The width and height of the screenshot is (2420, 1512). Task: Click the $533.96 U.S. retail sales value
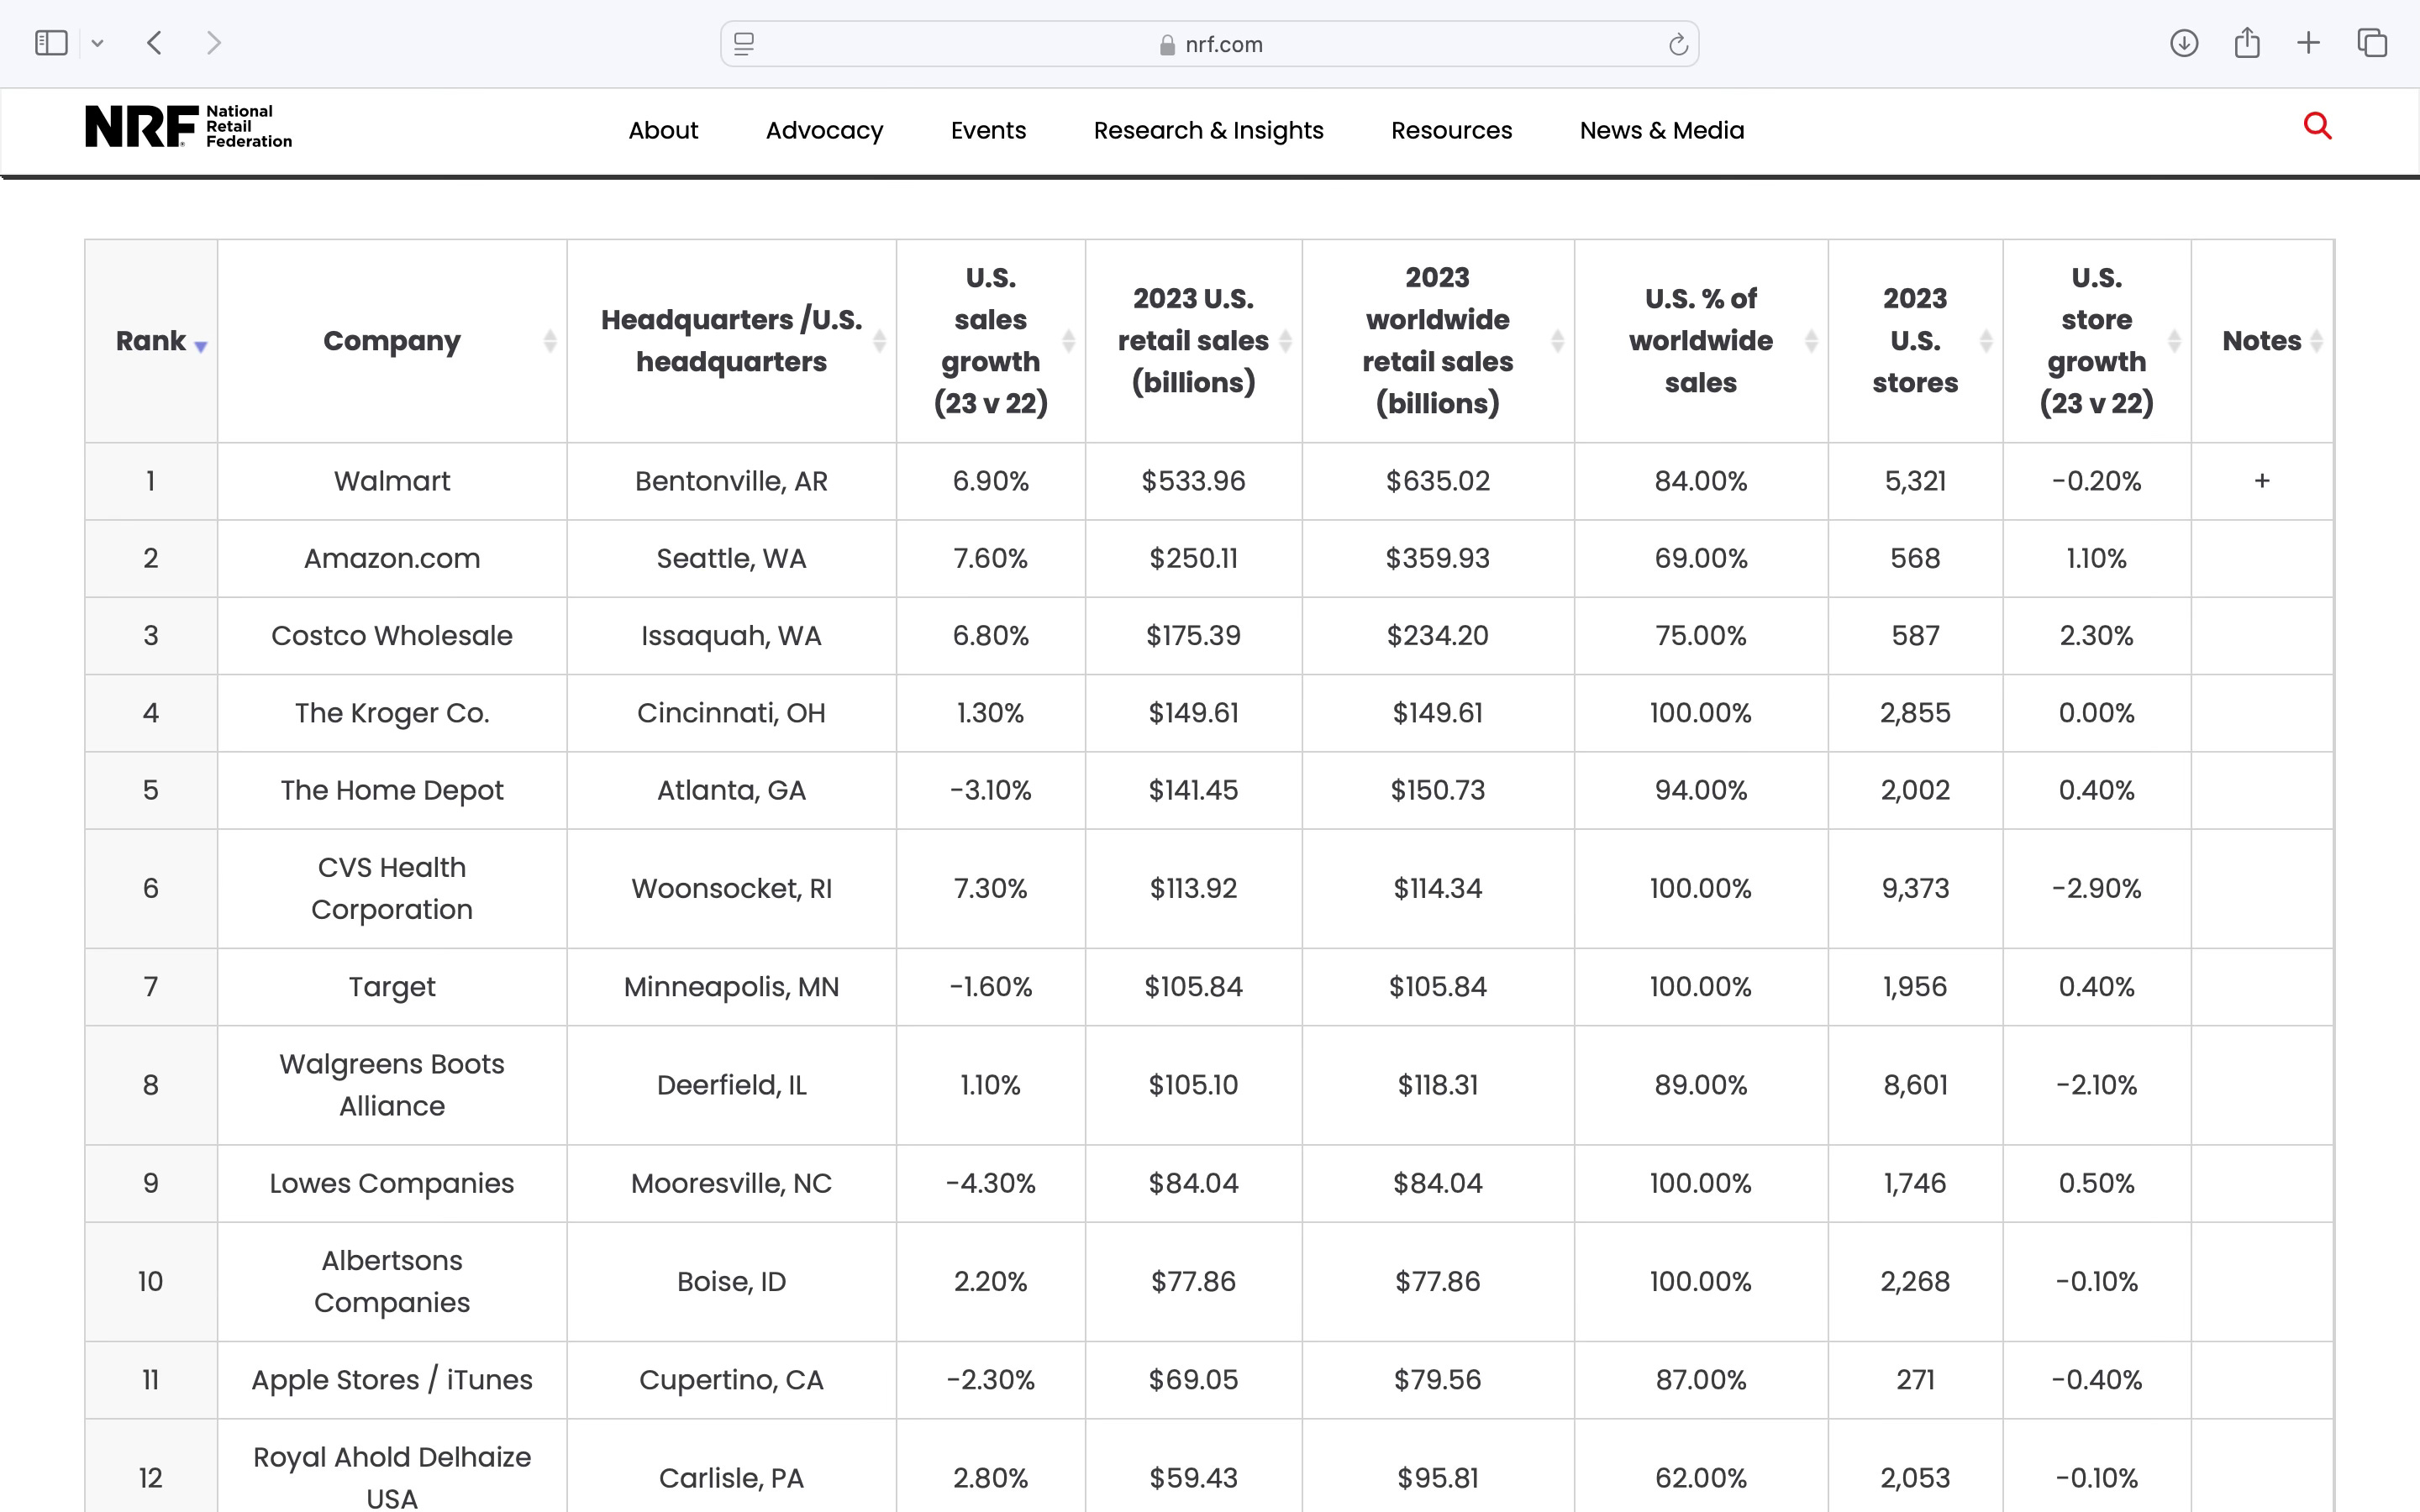point(1193,481)
